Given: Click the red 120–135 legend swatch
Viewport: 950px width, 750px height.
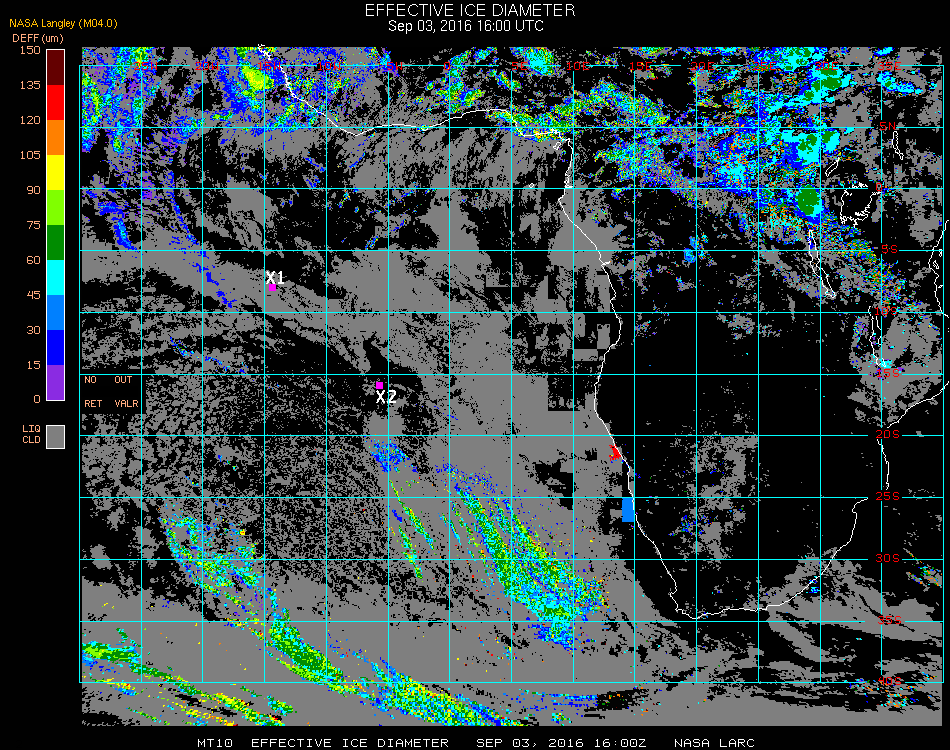Looking at the screenshot, I should pos(56,102).
